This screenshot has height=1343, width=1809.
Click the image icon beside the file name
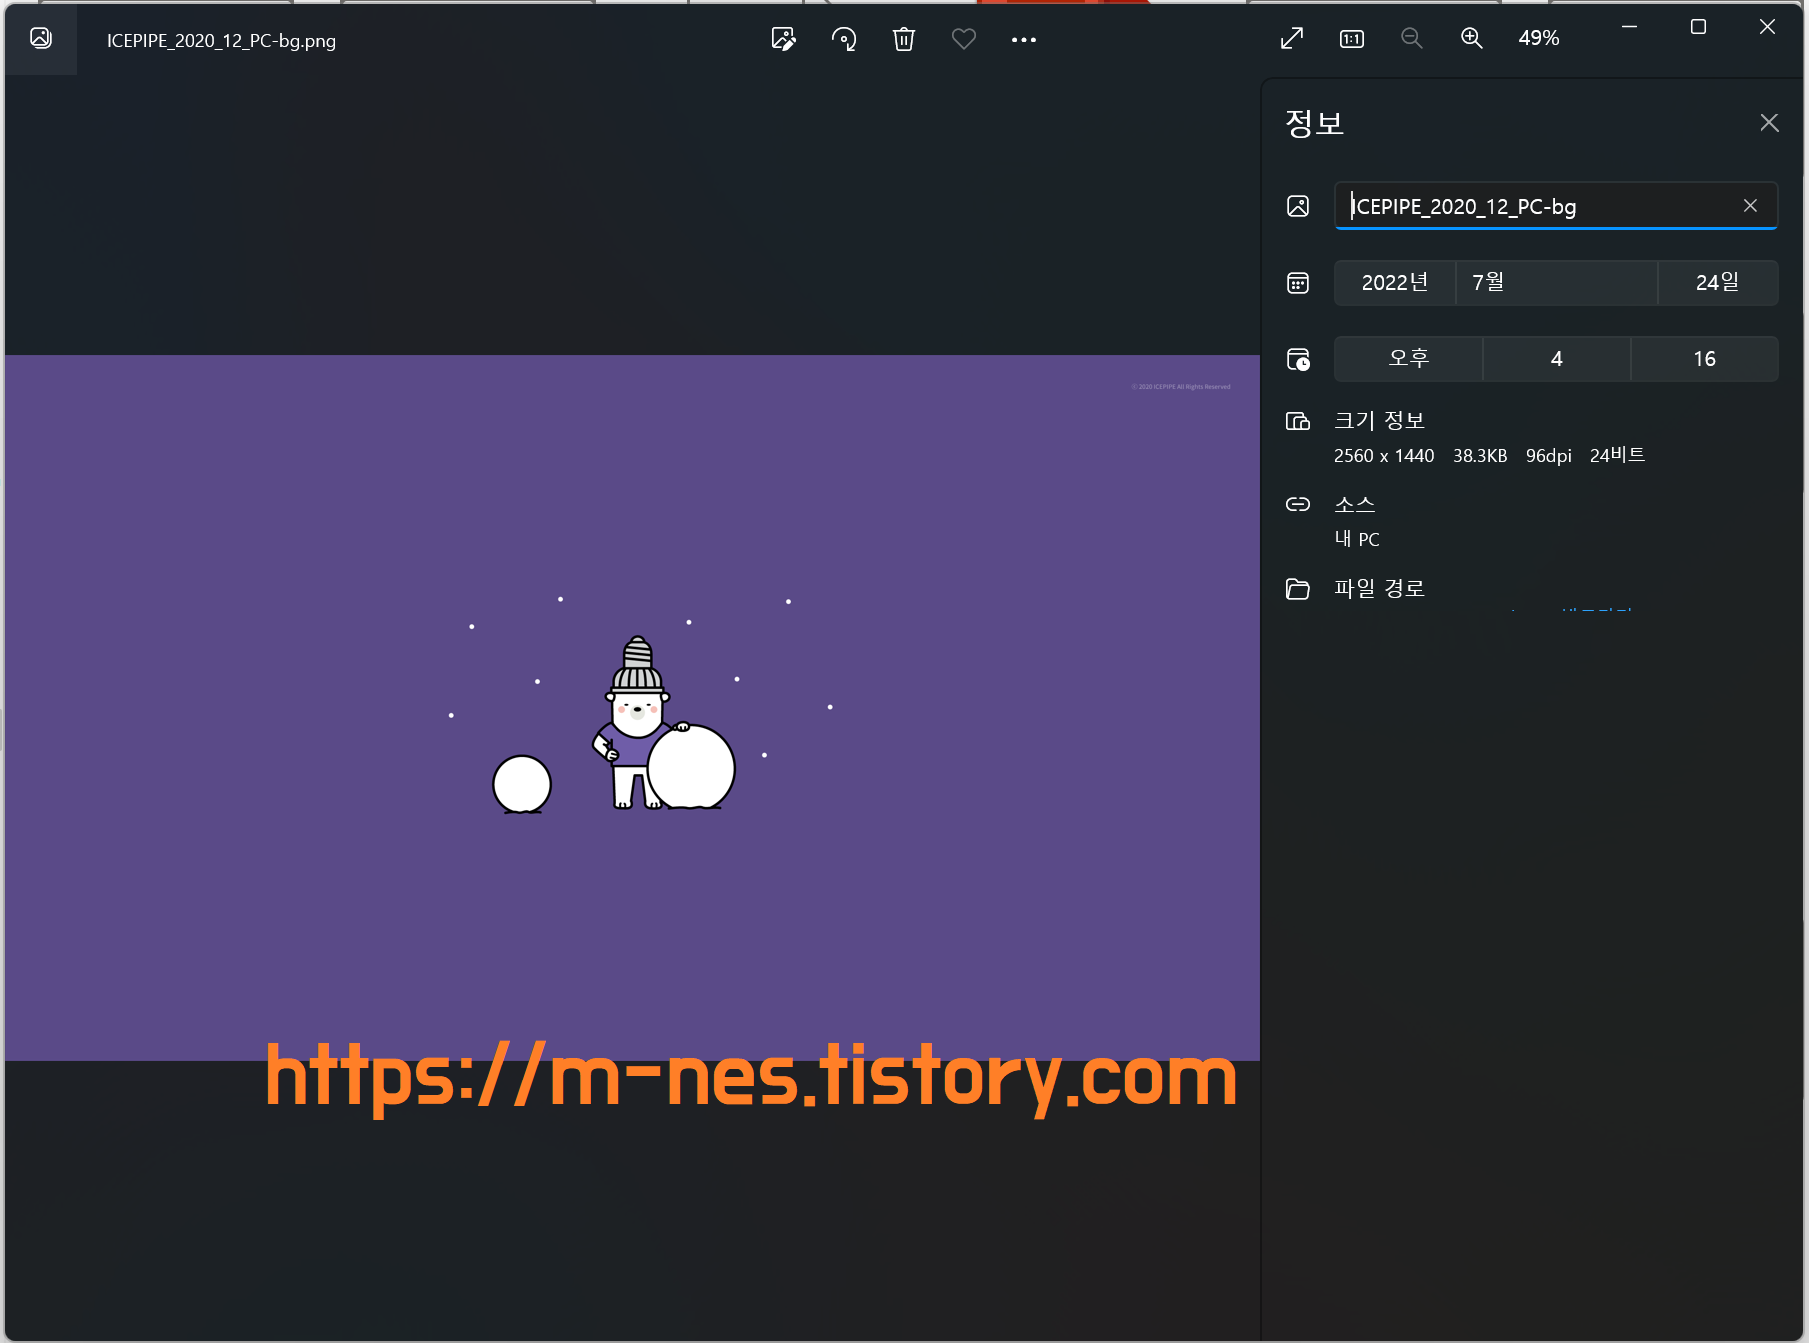(x=1298, y=206)
